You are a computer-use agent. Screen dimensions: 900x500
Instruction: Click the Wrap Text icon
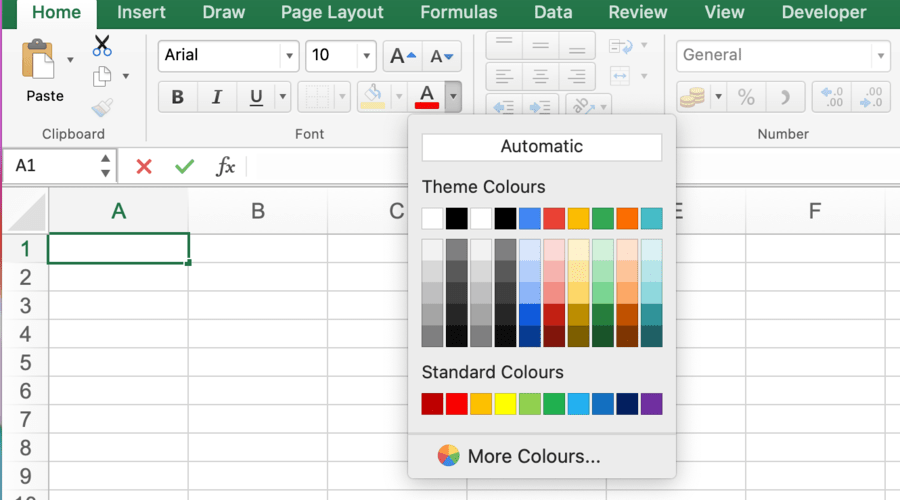tap(620, 46)
